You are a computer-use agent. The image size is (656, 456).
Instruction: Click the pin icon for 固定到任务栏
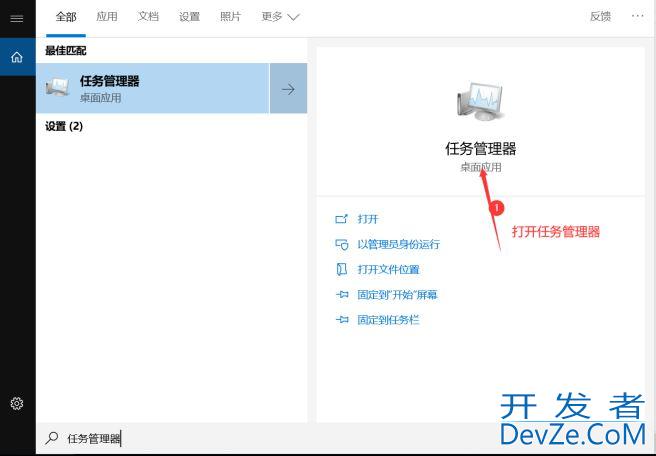point(341,320)
